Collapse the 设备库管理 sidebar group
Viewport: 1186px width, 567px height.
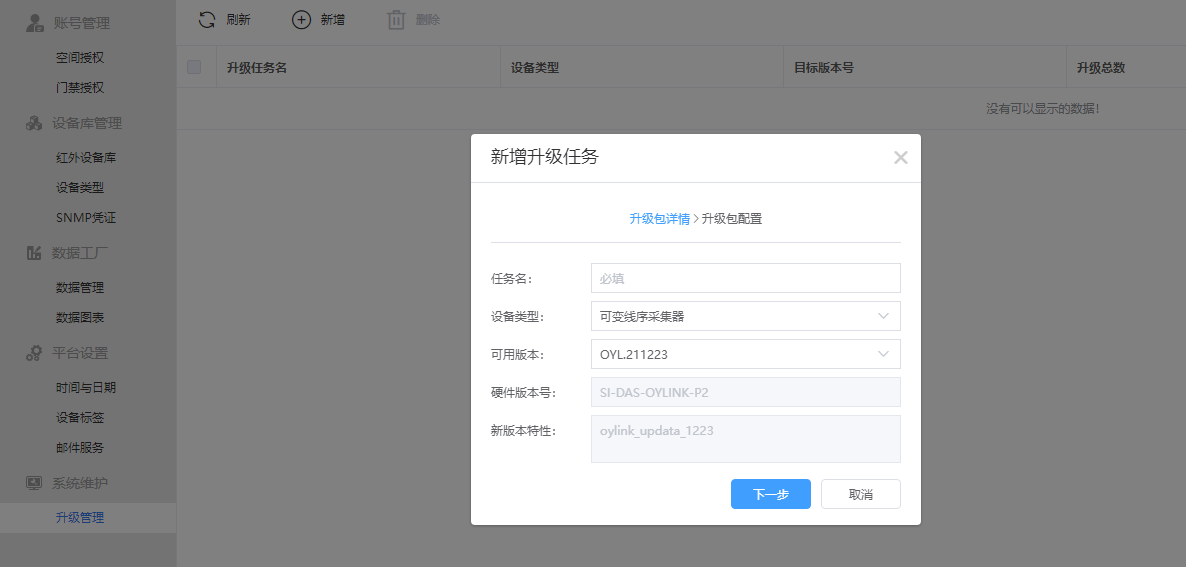tap(88, 123)
